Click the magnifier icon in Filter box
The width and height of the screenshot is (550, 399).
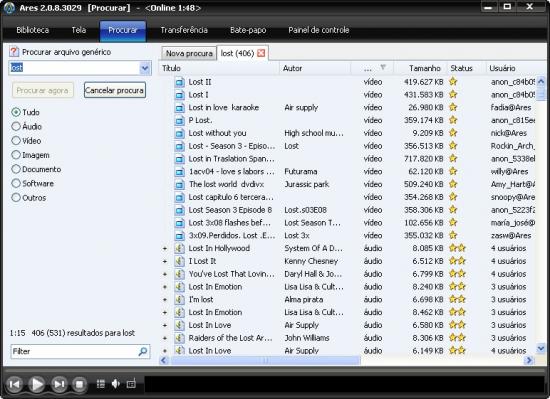(x=143, y=351)
